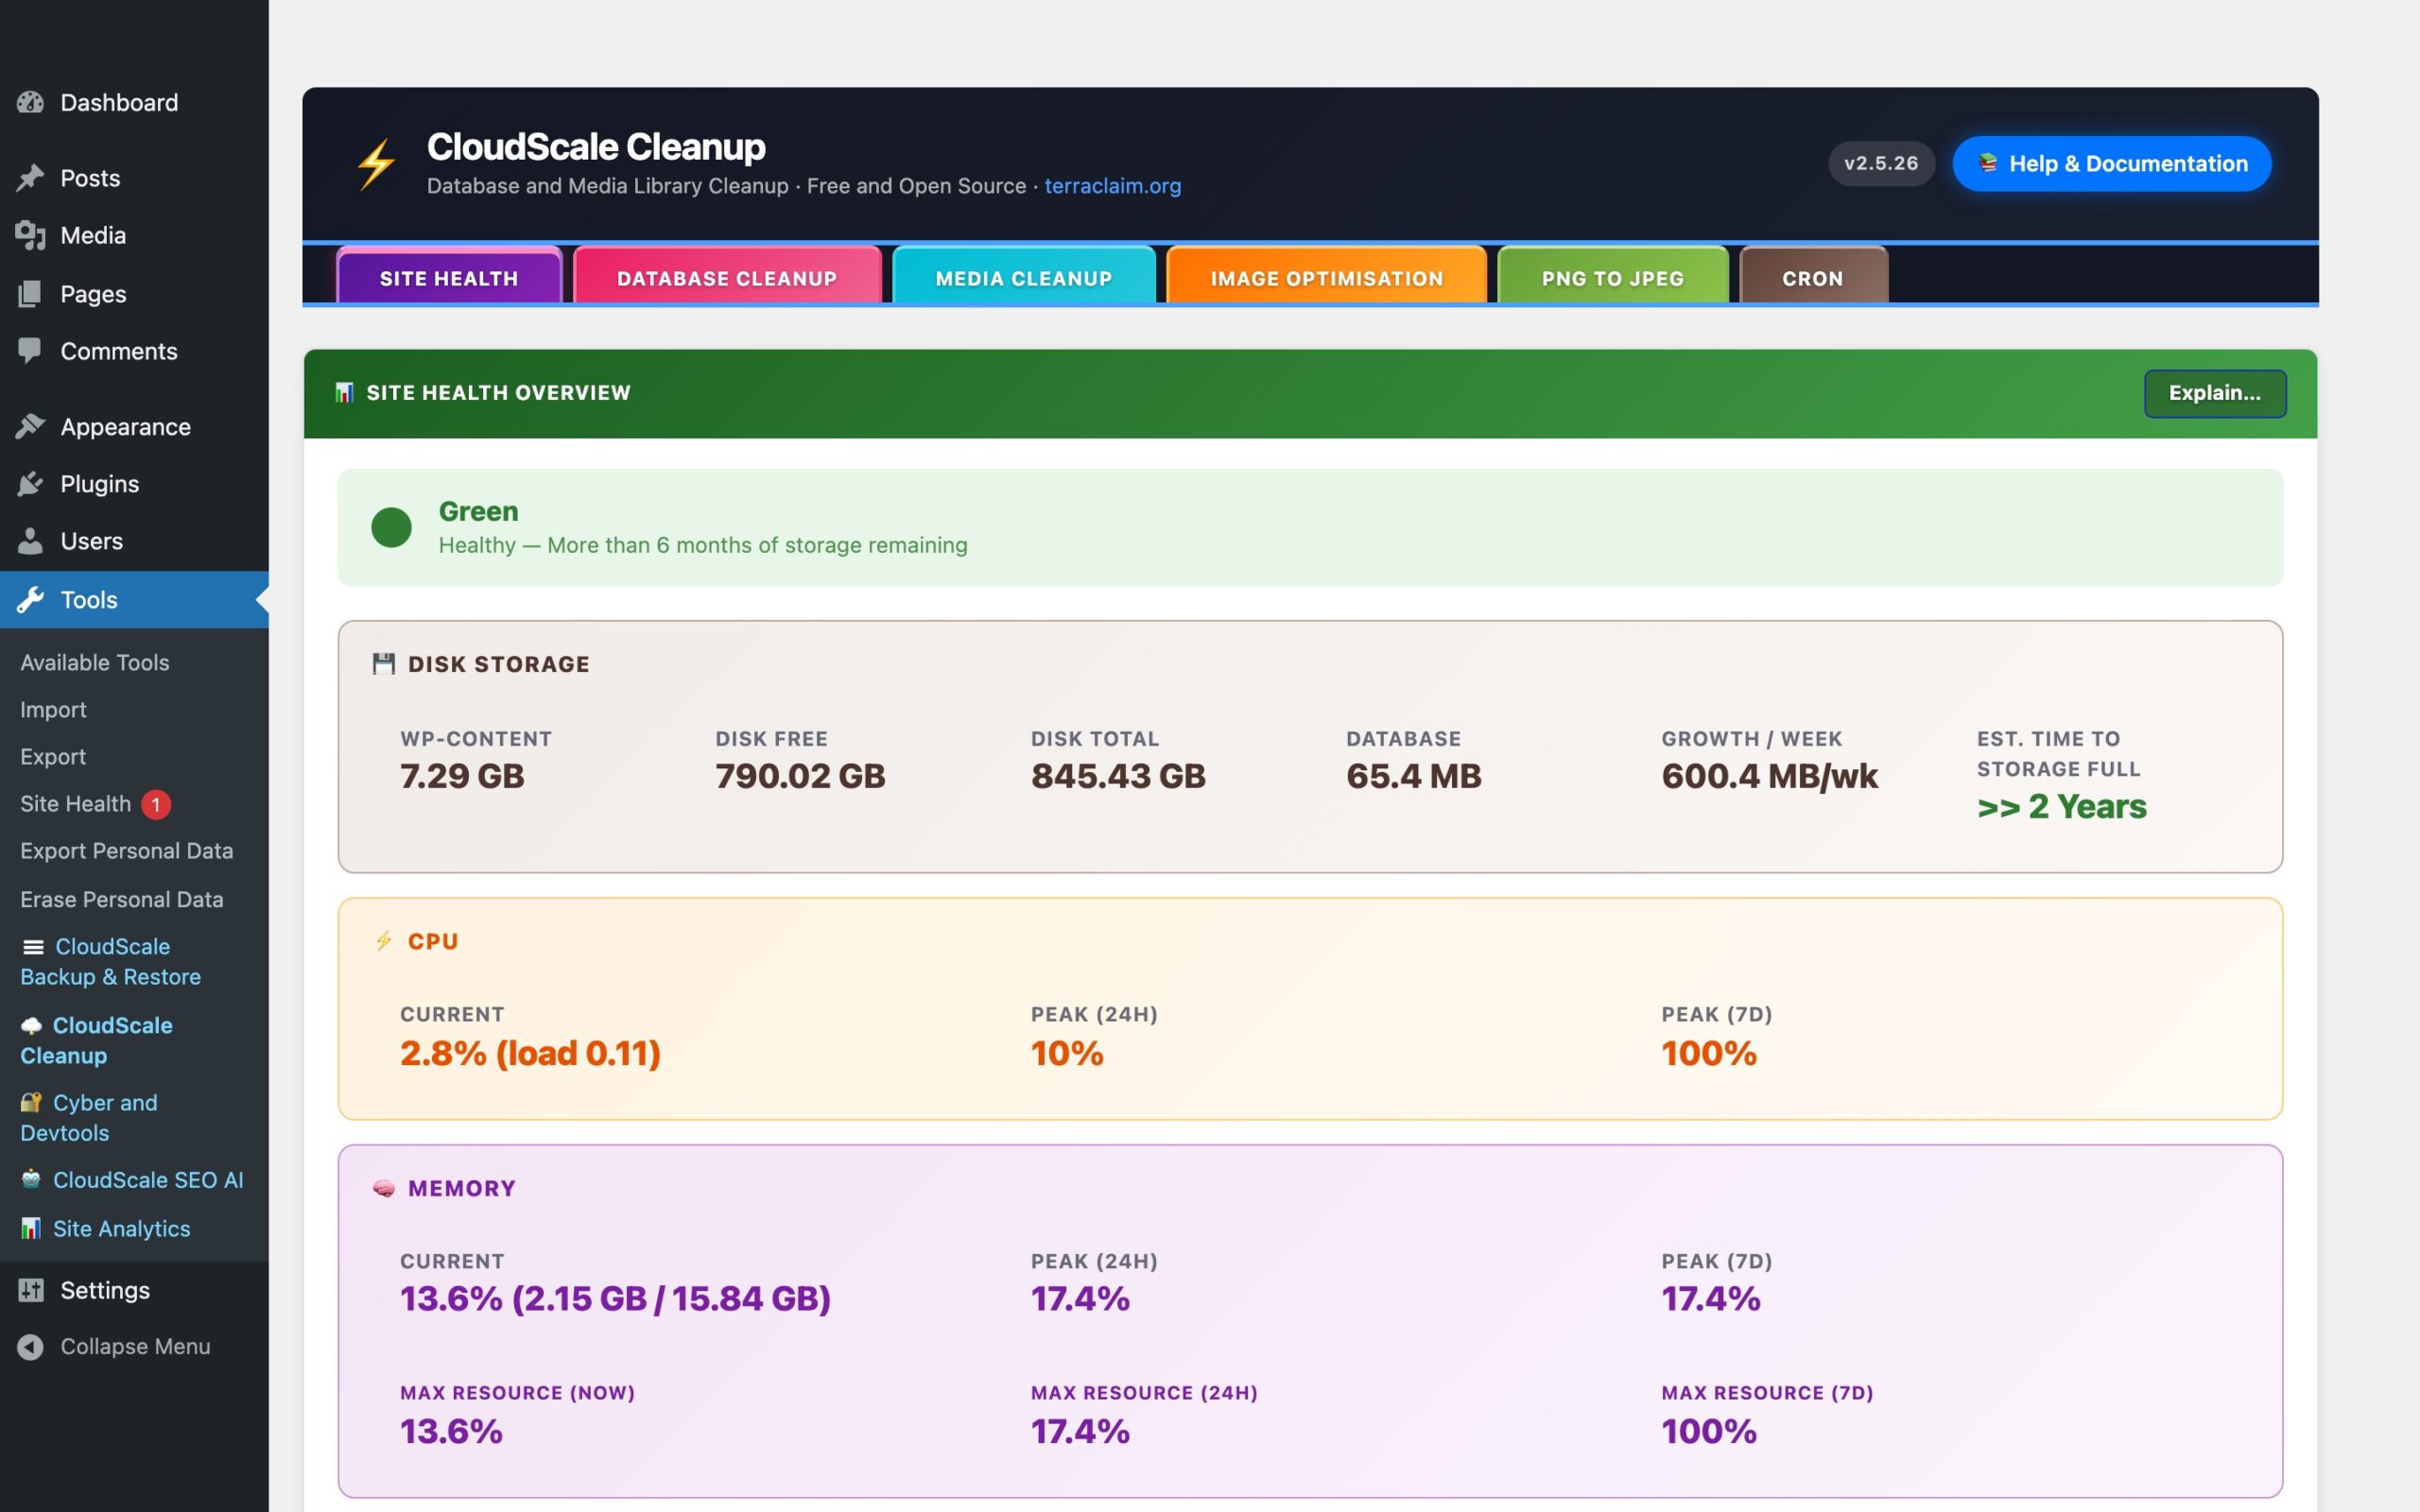Select the Appearance paintbrush icon

coord(31,426)
